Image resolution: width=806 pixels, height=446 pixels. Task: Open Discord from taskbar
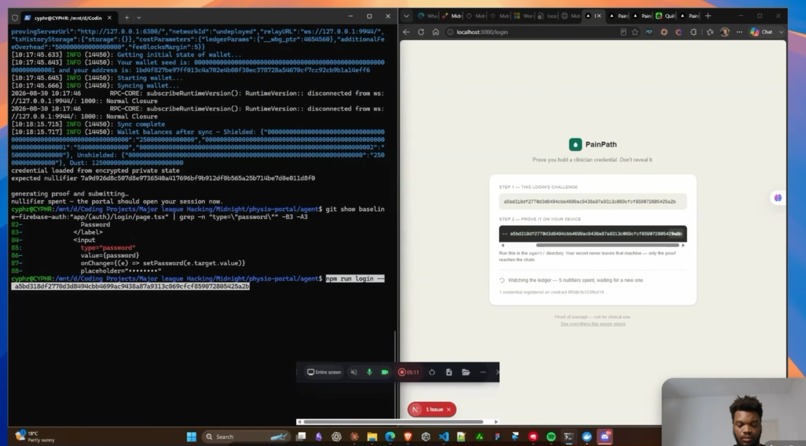[604, 437]
